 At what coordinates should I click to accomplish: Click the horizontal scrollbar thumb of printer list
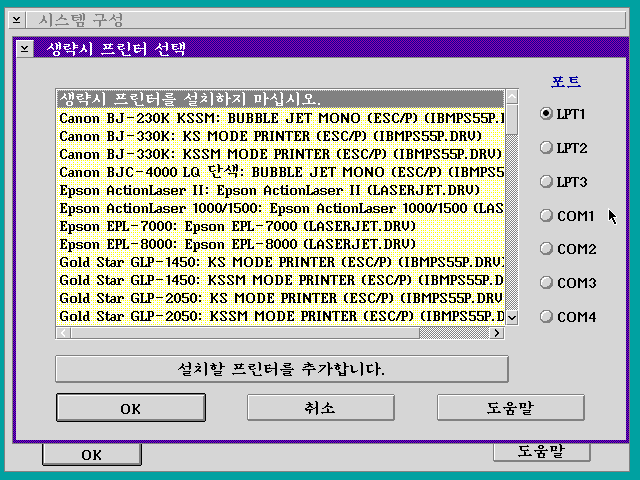click(x=245, y=333)
